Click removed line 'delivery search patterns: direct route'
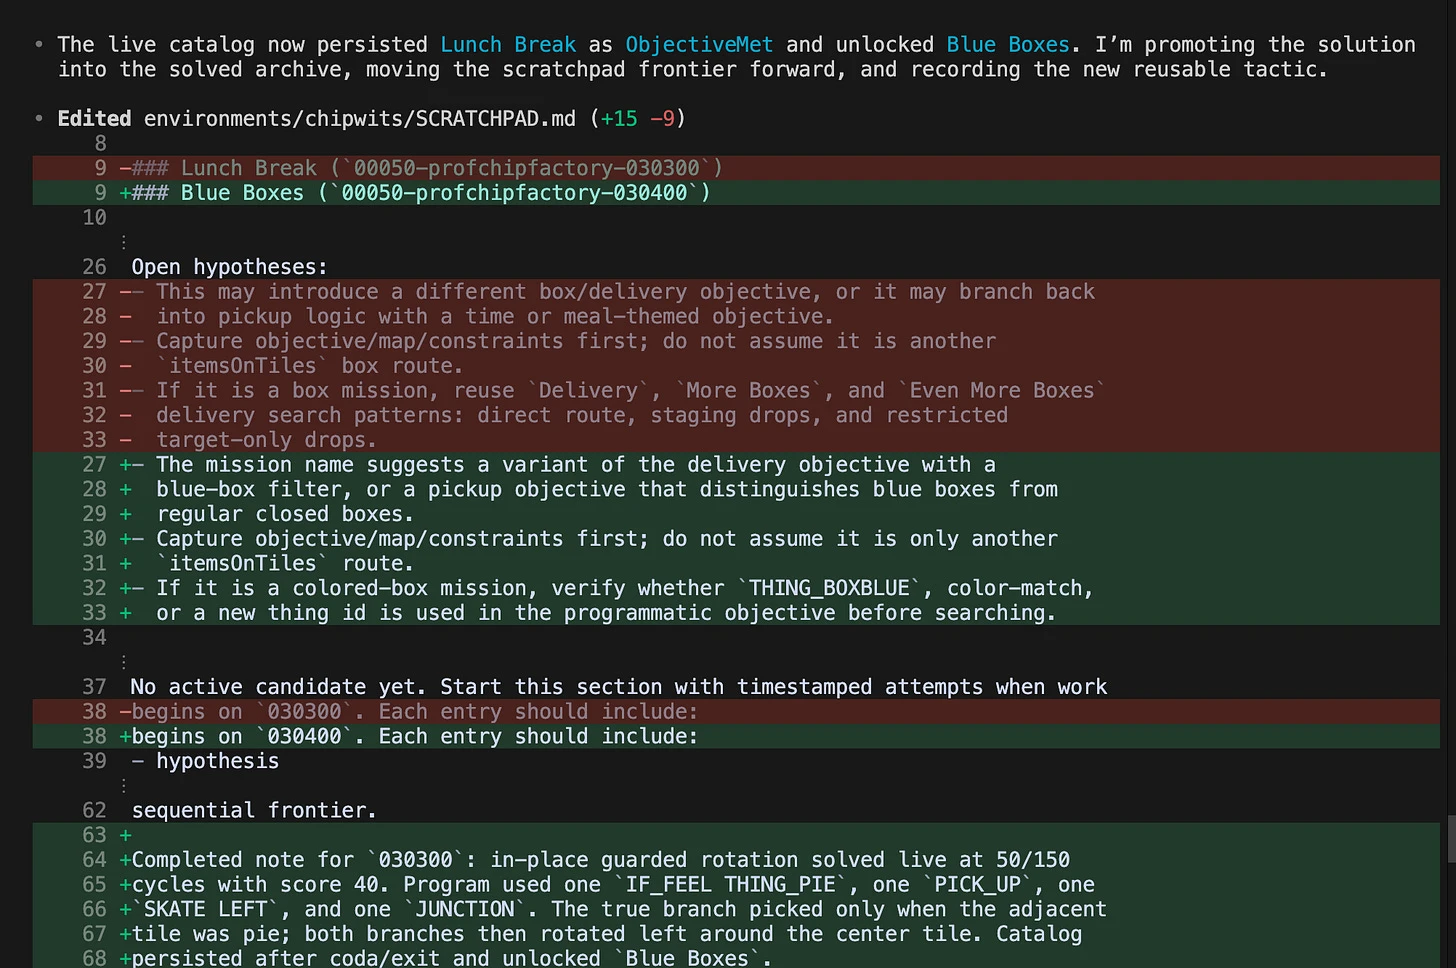The image size is (1456, 968). coord(736,415)
